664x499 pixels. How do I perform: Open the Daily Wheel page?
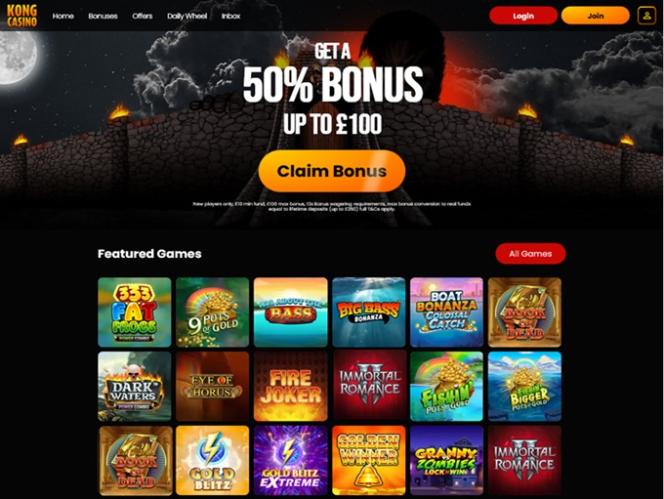pos(187,16)
